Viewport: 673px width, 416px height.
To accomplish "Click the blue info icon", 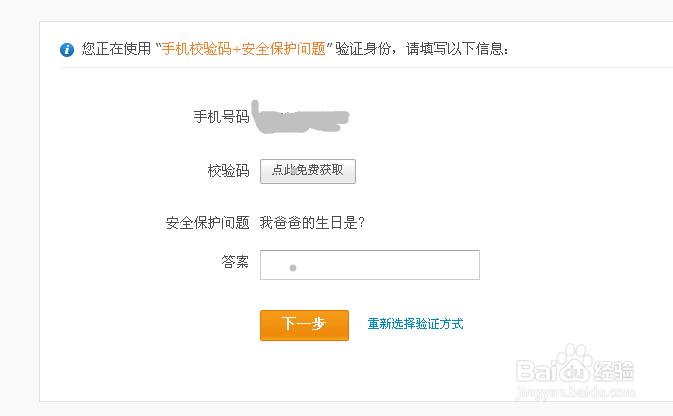I will point(67,50).
